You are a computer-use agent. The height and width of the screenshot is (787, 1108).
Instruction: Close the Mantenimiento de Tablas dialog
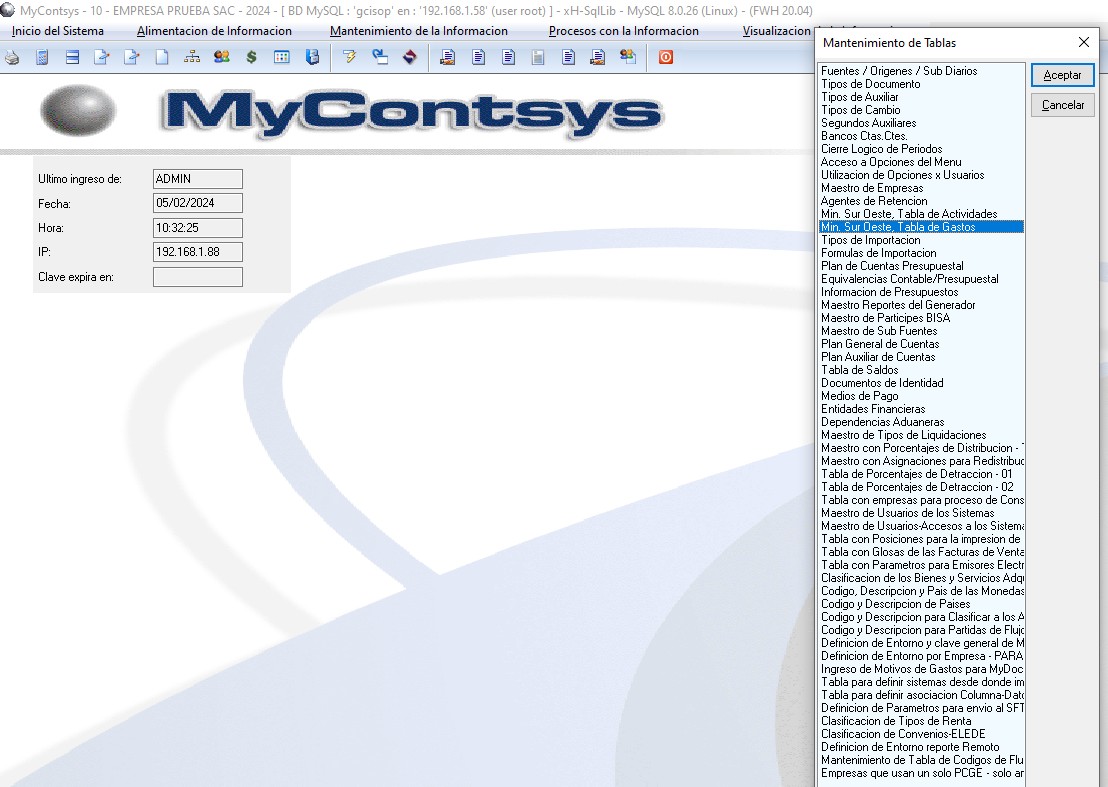[1084, 43]
